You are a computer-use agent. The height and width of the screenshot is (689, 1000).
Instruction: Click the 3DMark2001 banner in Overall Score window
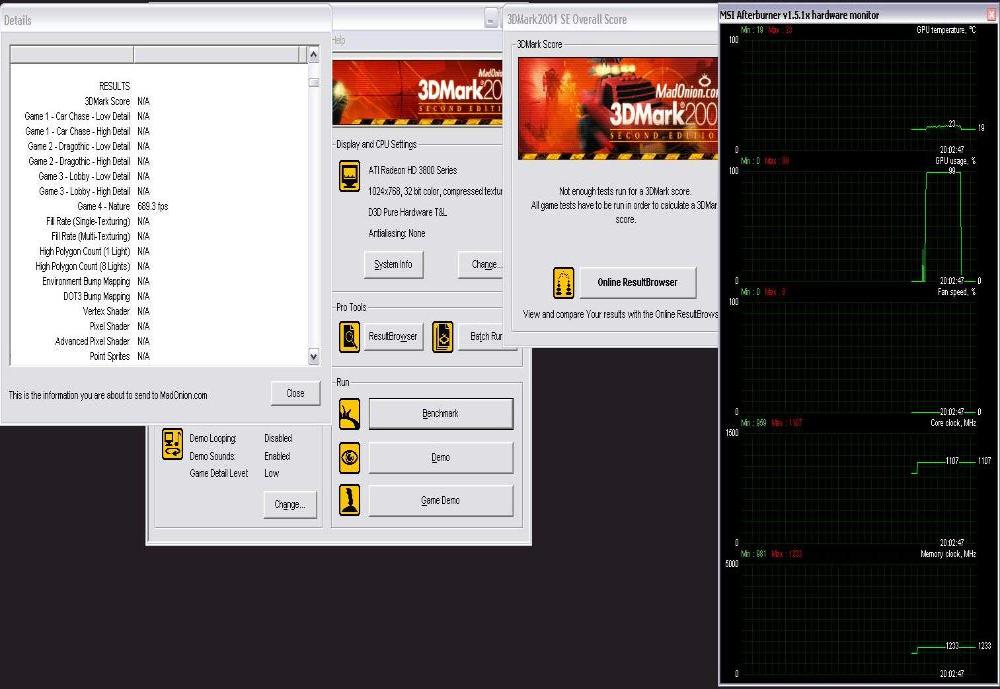(618, 108)
